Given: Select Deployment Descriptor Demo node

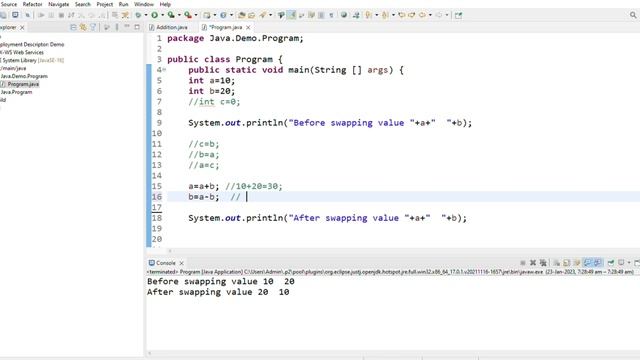Looking at the screenshot, I should tap(32, 44).
